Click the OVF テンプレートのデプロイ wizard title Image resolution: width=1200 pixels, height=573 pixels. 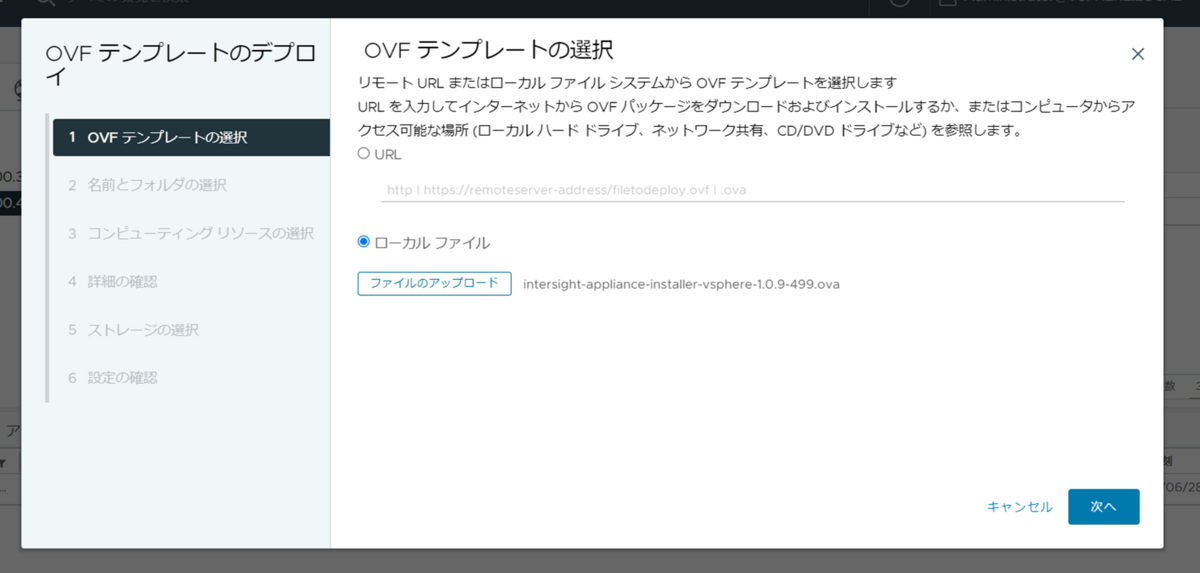(x=181, y=65)
